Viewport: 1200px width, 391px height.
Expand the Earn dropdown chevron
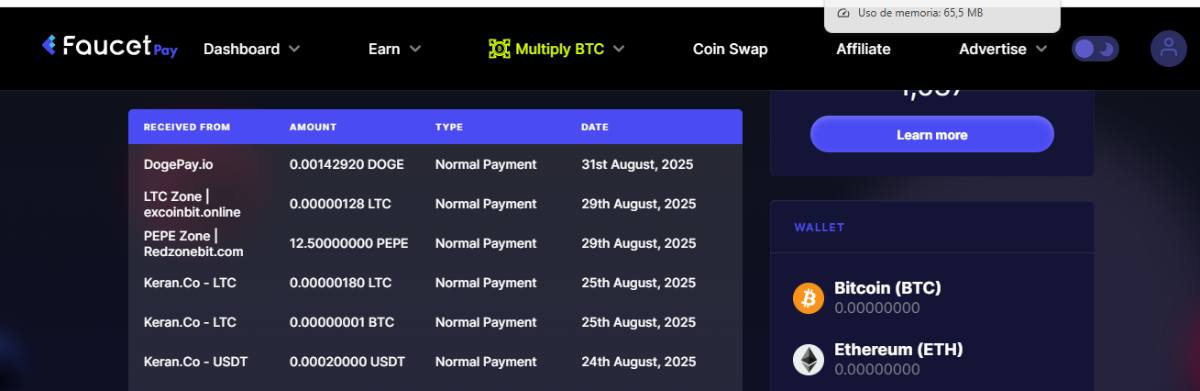(415, 49)
